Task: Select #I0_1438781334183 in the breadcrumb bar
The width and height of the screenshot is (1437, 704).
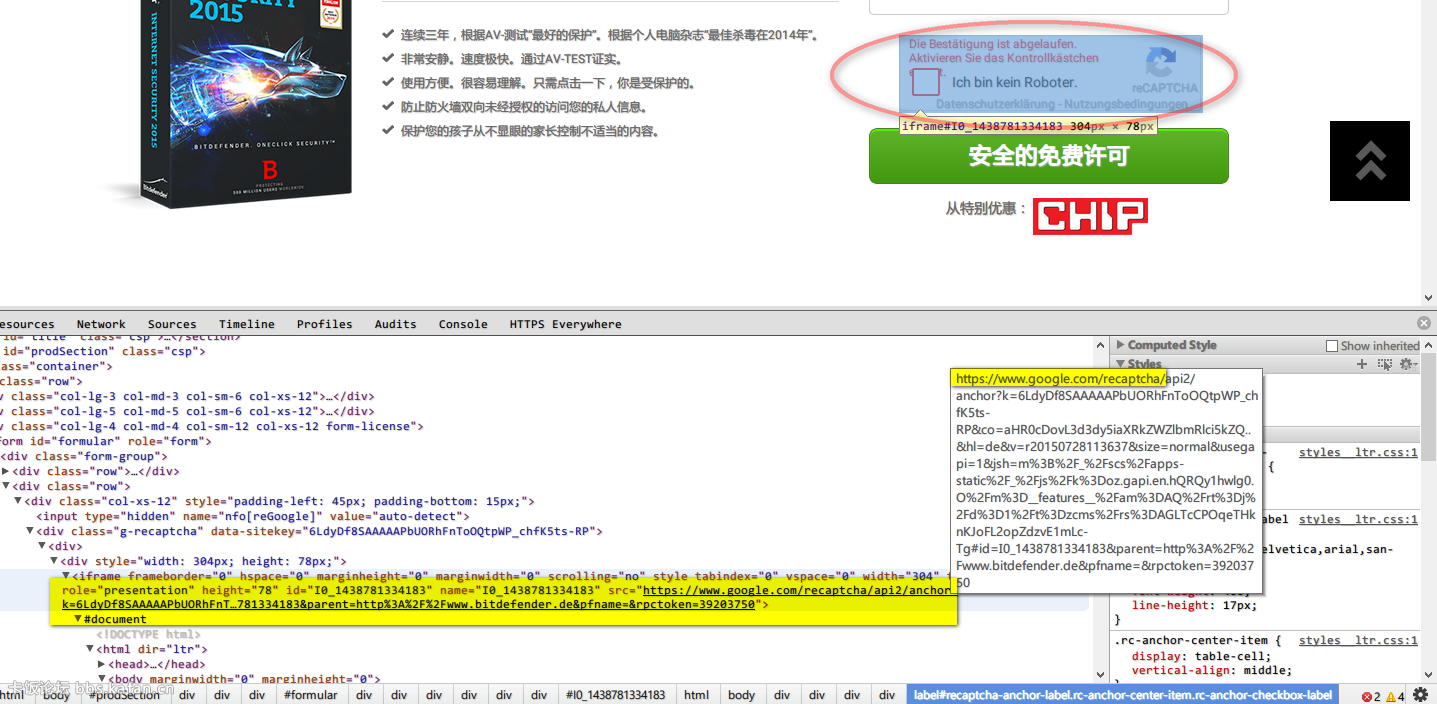Action: coord(615,695)
